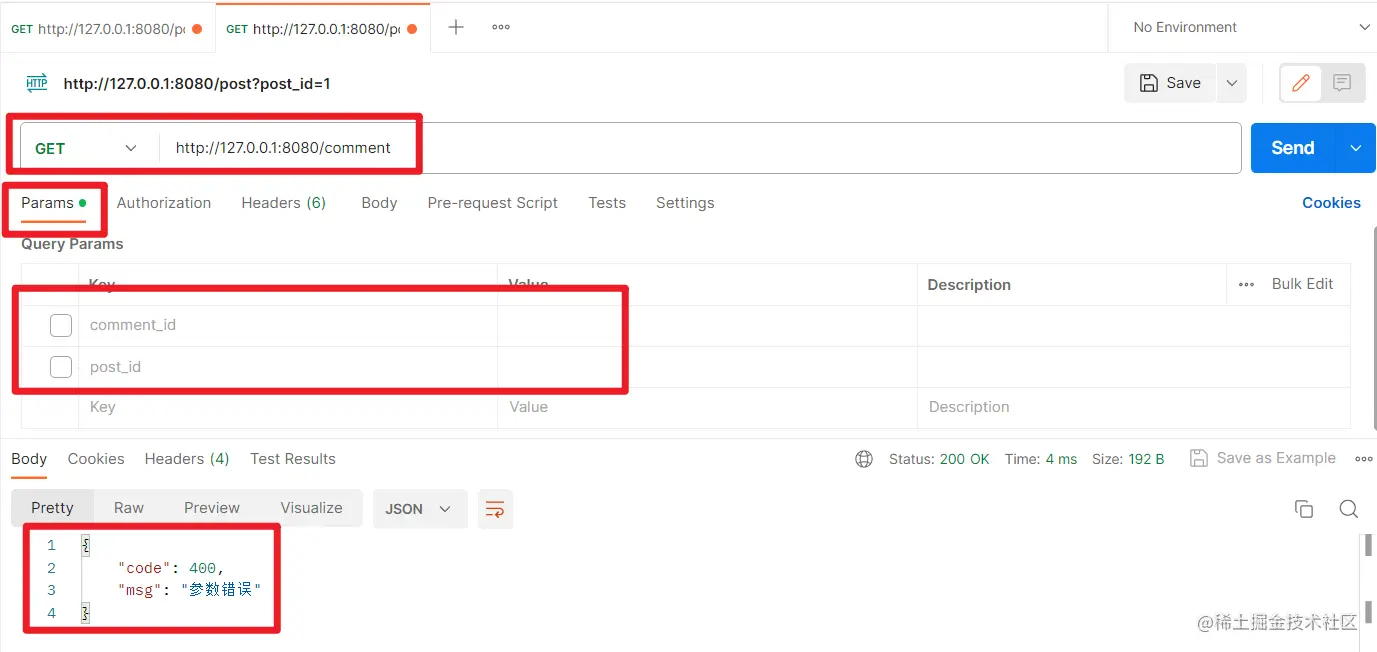Click the post_id key text
The image size is (1377, 652).
(x=116, y=367)
